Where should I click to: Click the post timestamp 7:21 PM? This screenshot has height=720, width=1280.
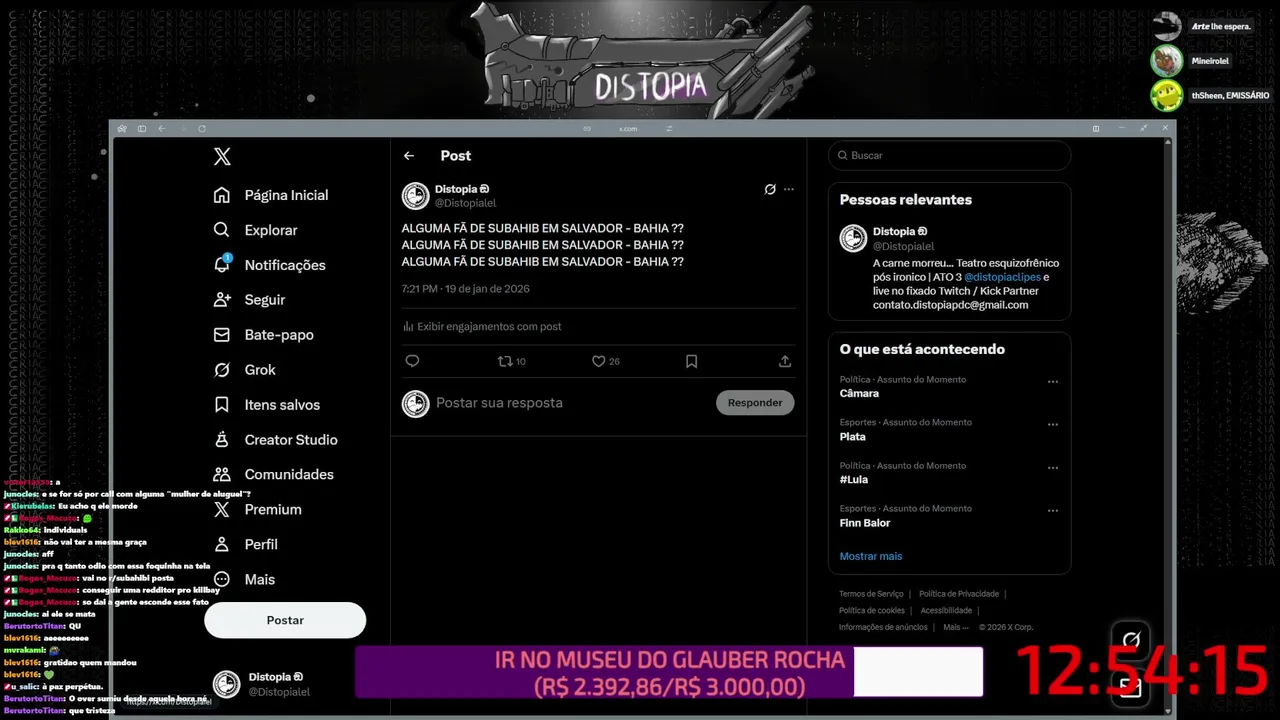[x=465, y=289]
